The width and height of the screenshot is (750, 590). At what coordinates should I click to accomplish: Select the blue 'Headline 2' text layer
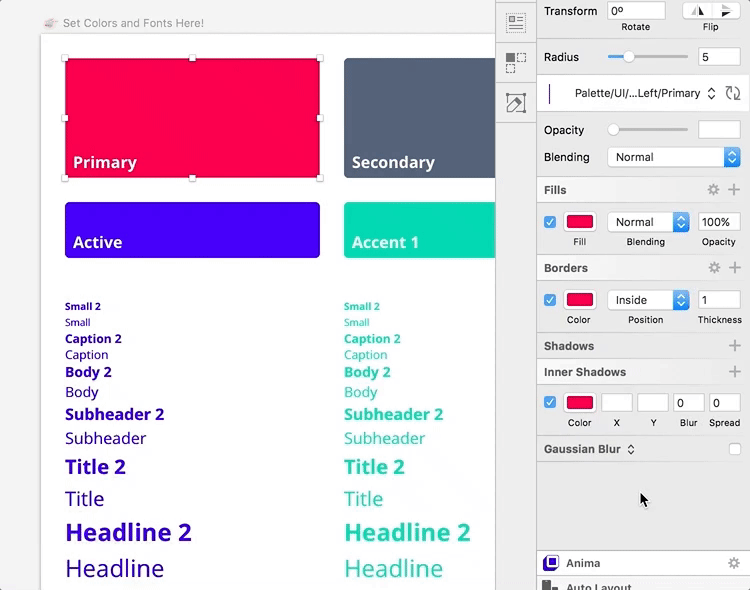[x=128, y=533]
